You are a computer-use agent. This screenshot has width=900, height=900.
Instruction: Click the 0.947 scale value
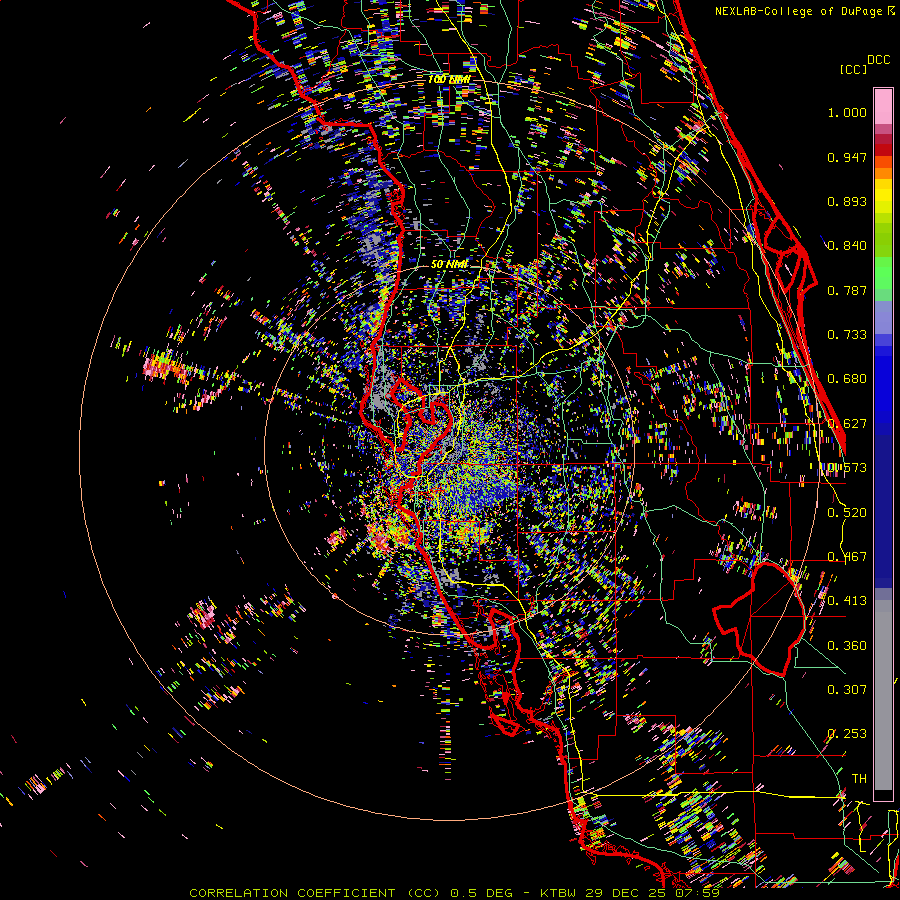[847, 157]
